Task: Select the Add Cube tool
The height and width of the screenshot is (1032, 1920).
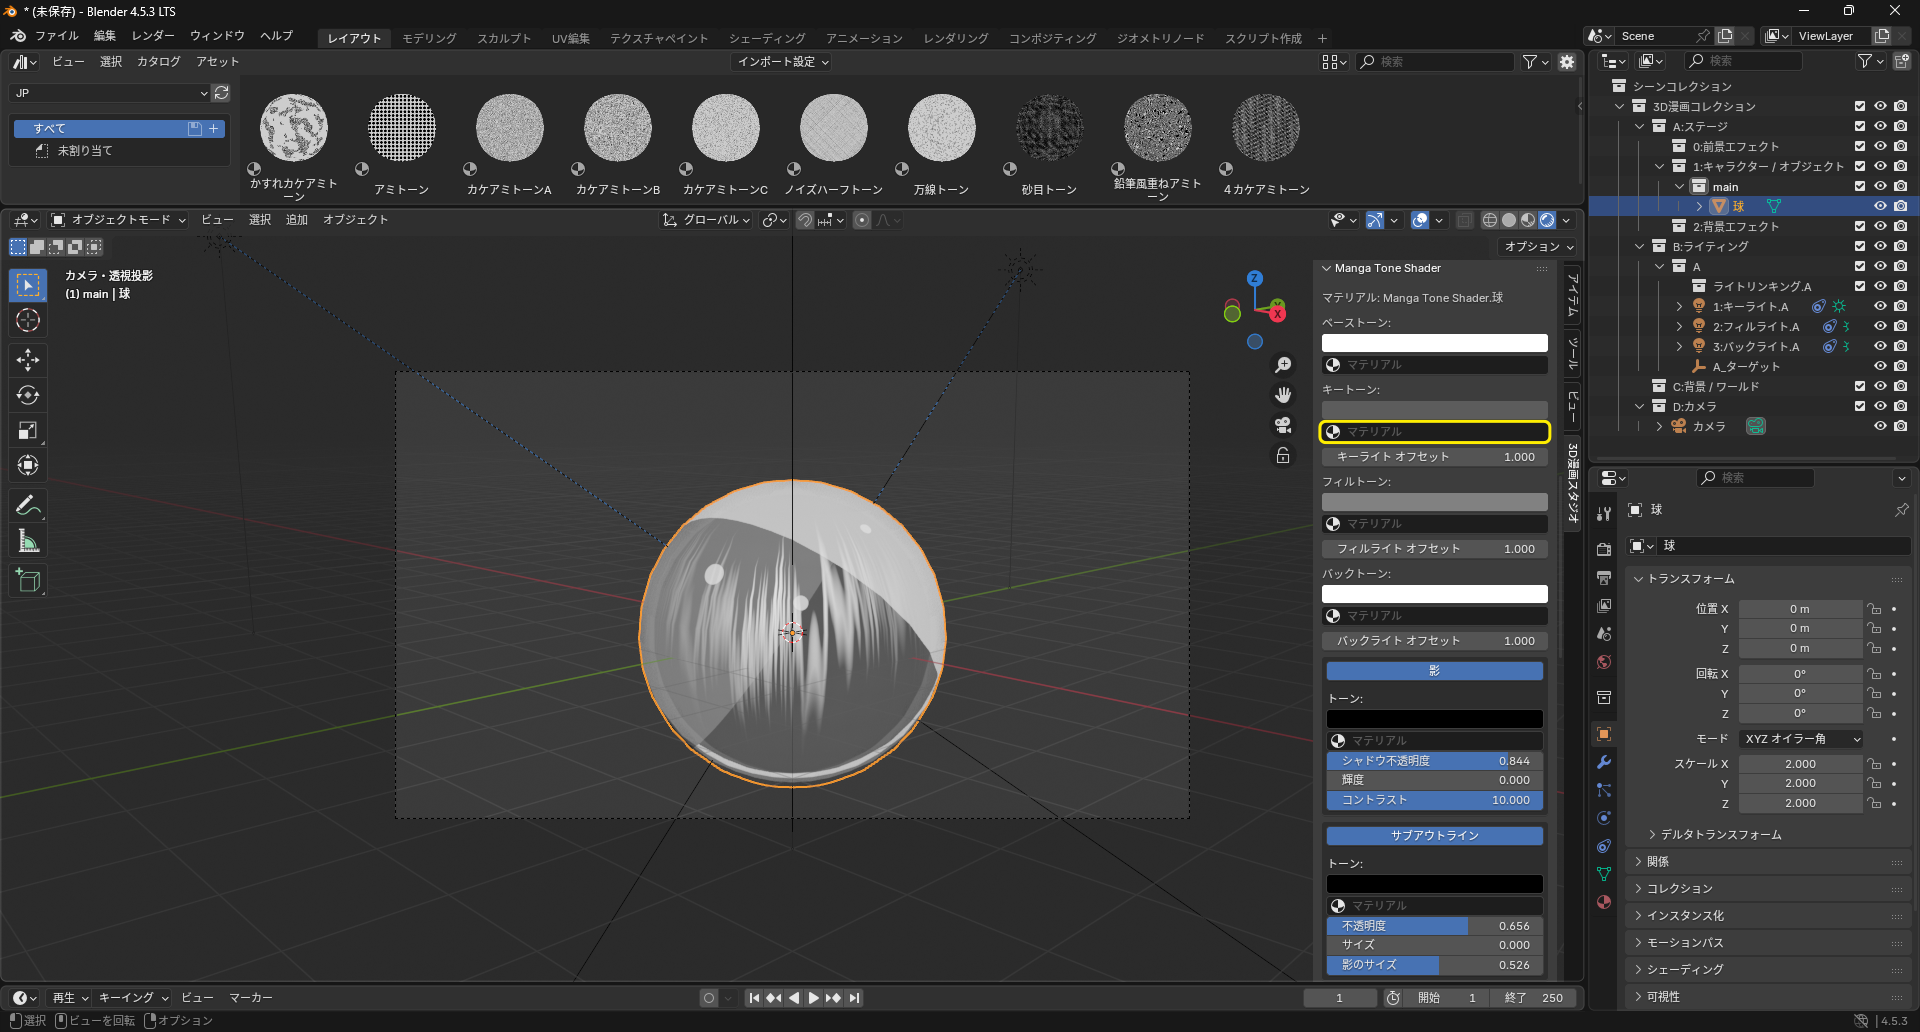Action: click(x=28, y=581)
